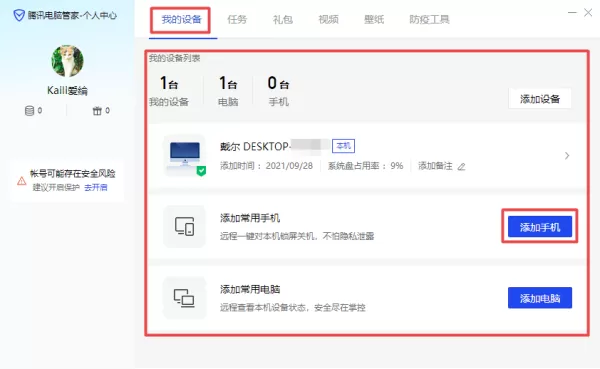
Task: Open the 视频 tab
Action: tap(328, 20)
